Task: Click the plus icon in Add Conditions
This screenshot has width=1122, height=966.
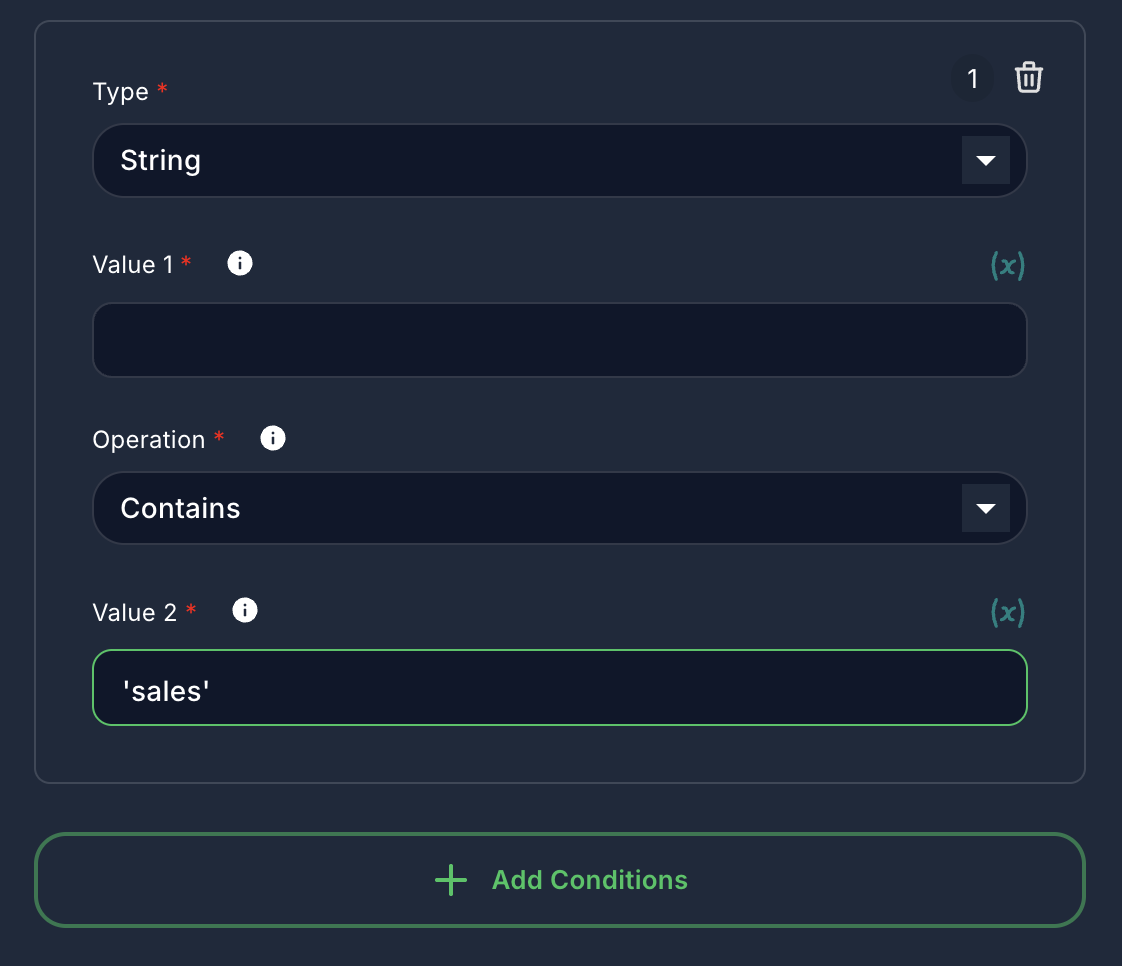Action: (x=450, y=881)
